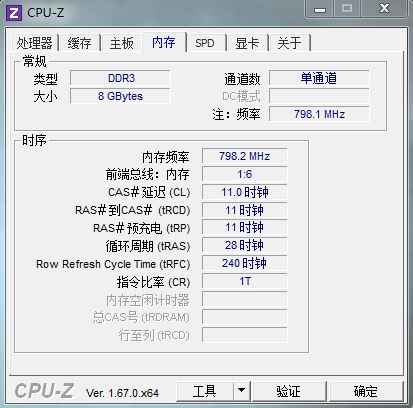
Task: Click the 前端总线：内存 label
Action: pos(148,174)
